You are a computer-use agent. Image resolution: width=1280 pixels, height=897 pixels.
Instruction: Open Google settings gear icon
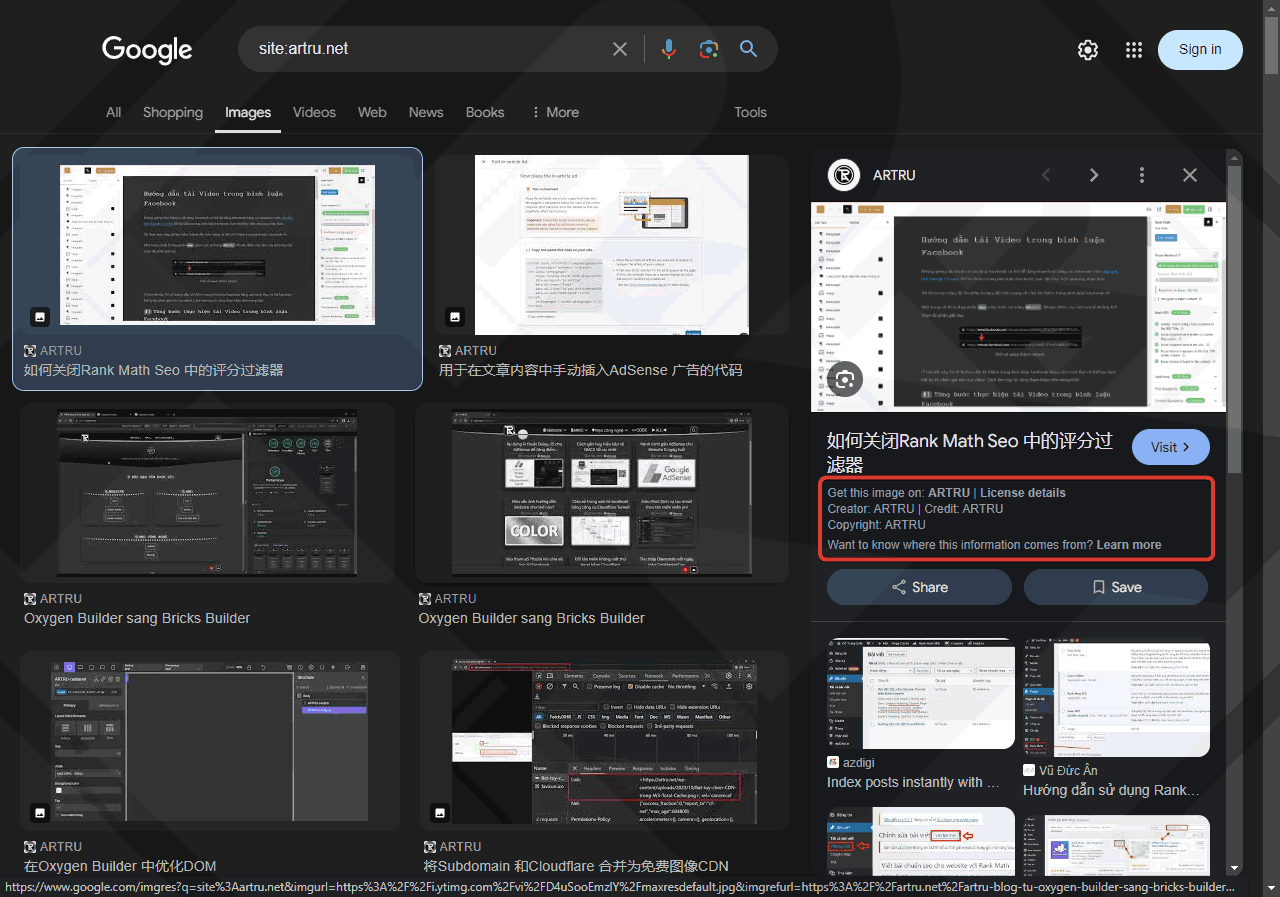pyautogui.click(x=1088, y=50)
